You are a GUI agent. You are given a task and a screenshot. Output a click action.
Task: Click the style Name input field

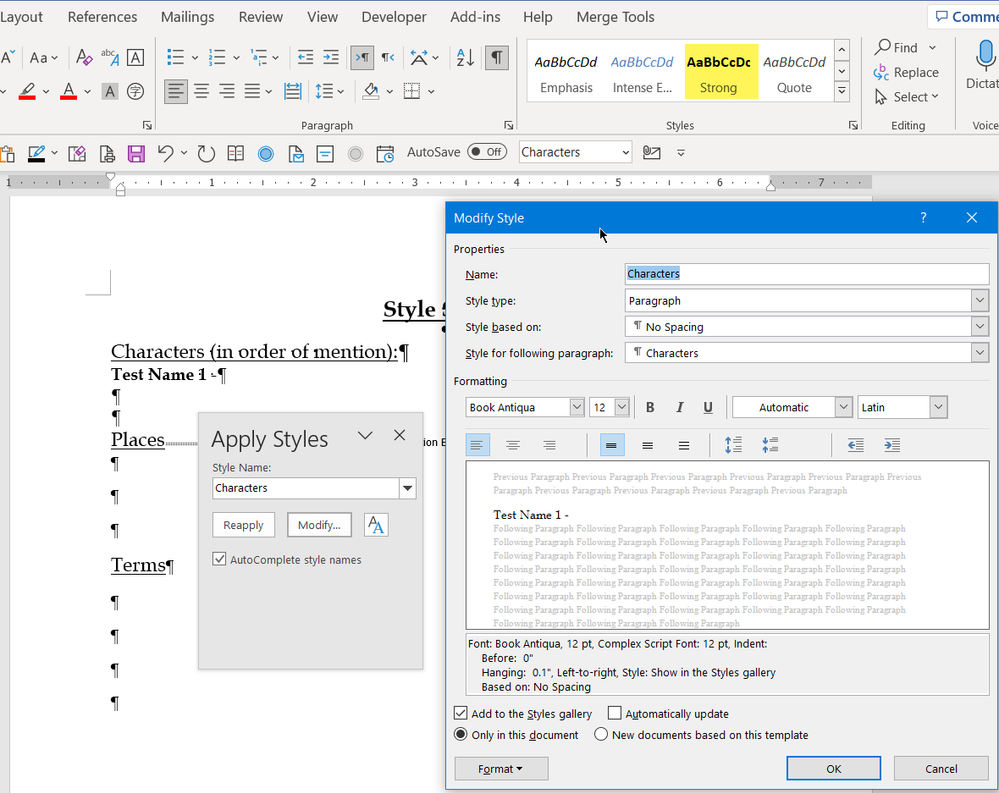[x=807, y=274]
